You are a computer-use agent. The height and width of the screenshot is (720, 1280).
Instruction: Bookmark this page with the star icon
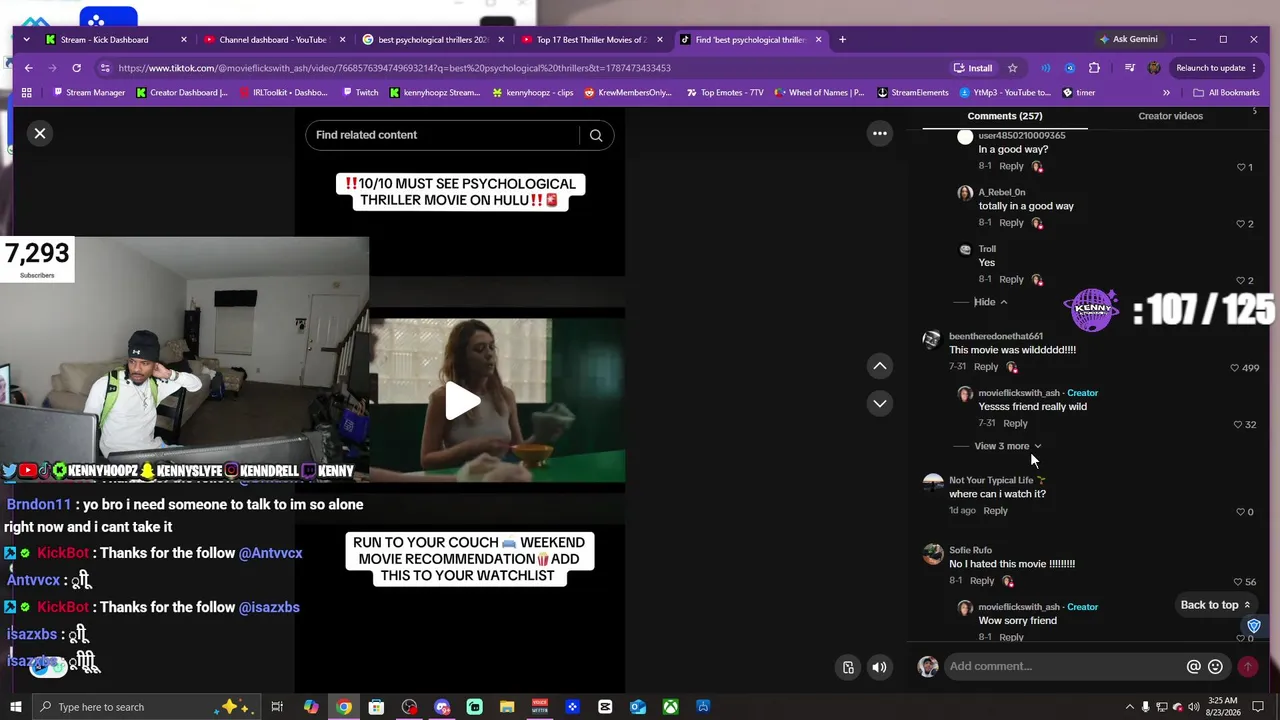pyautogui.click(x=1012, y=68)
